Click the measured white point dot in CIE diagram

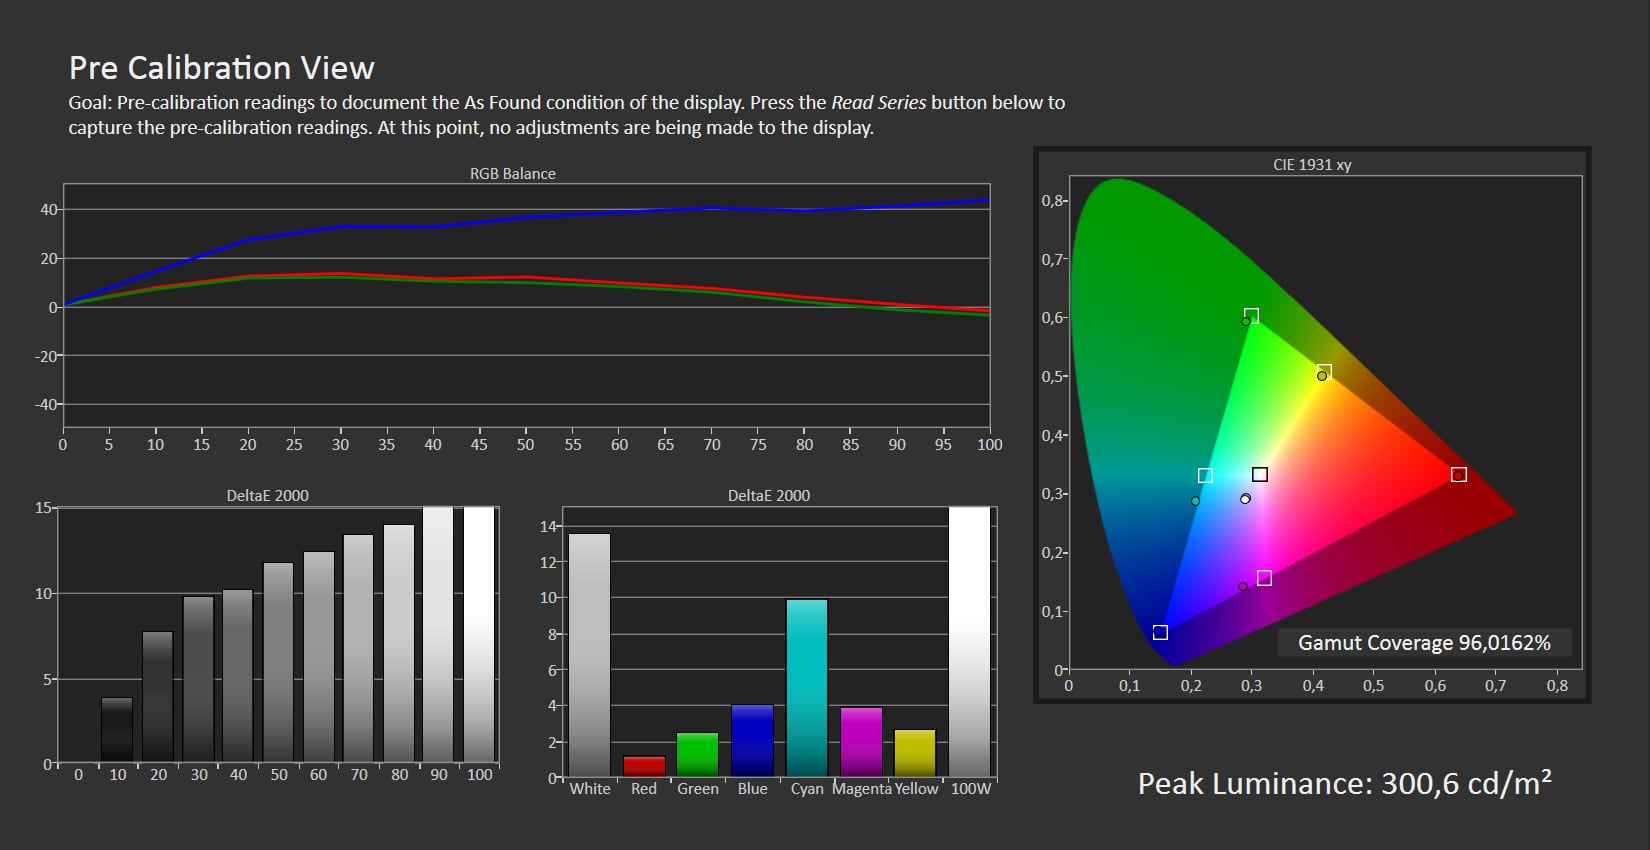(x=1245, y=498)
